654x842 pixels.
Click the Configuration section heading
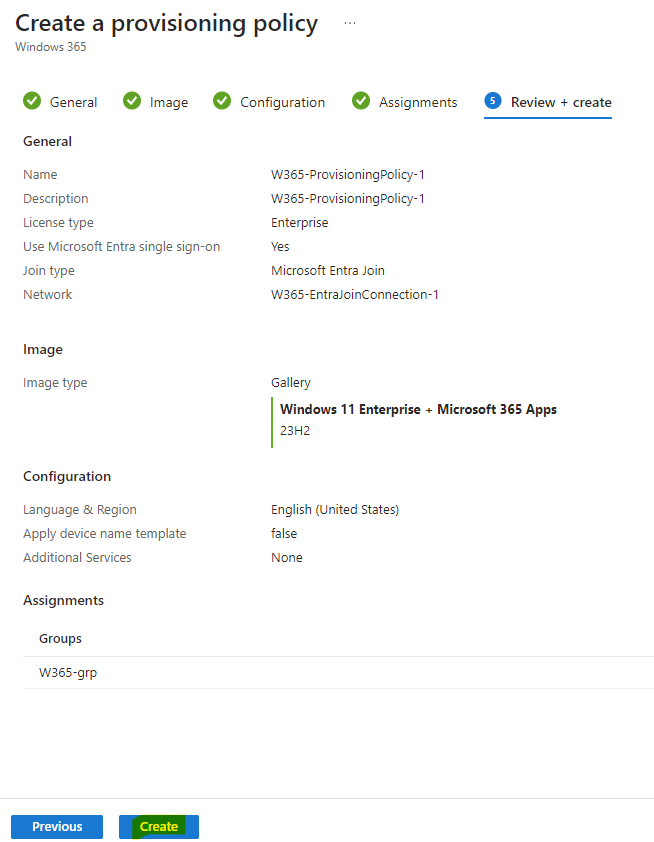point(67,476)
